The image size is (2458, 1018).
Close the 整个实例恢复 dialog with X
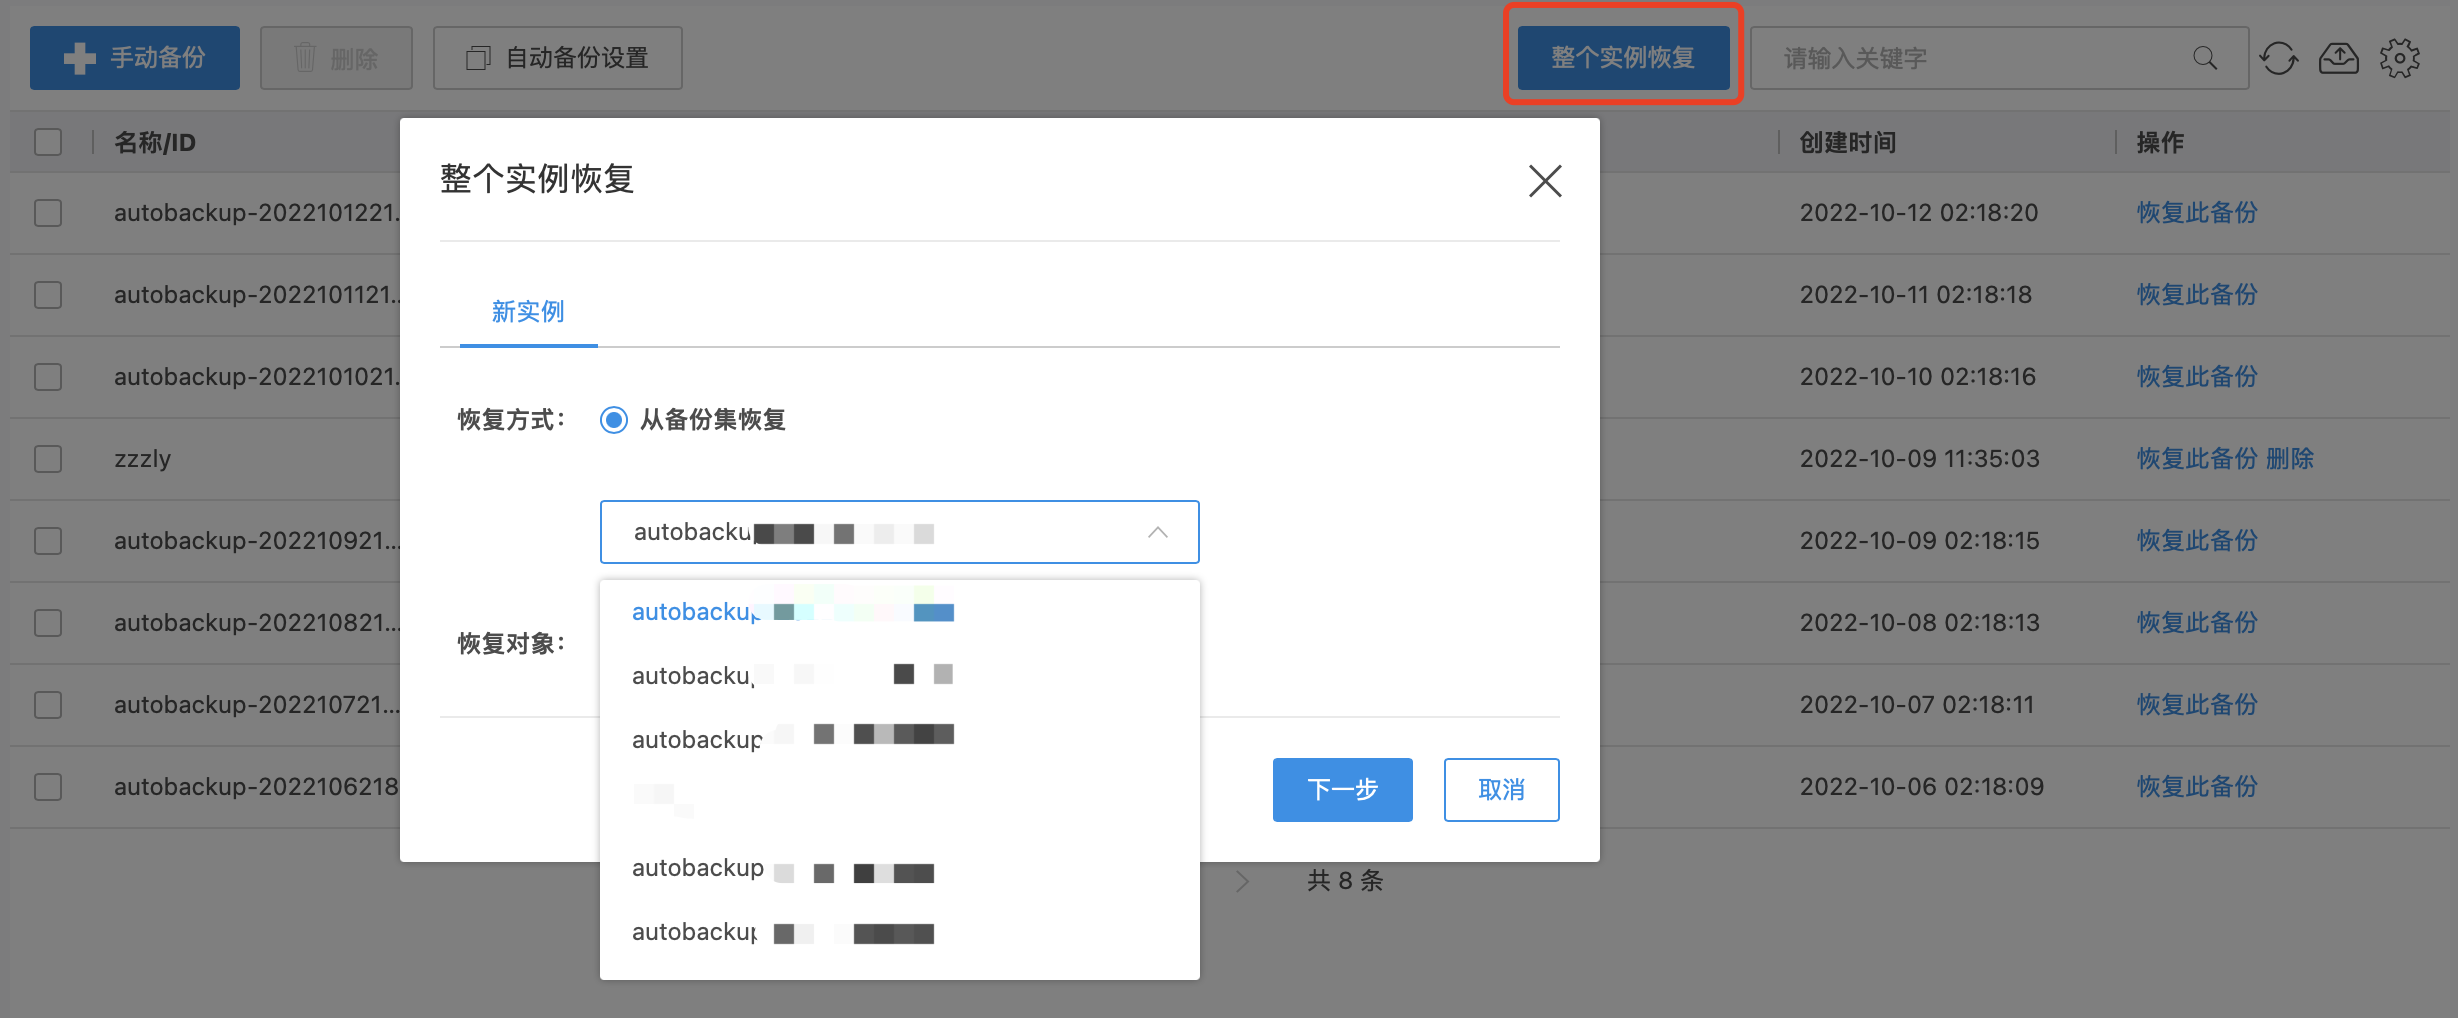(x=1544, y=181)
